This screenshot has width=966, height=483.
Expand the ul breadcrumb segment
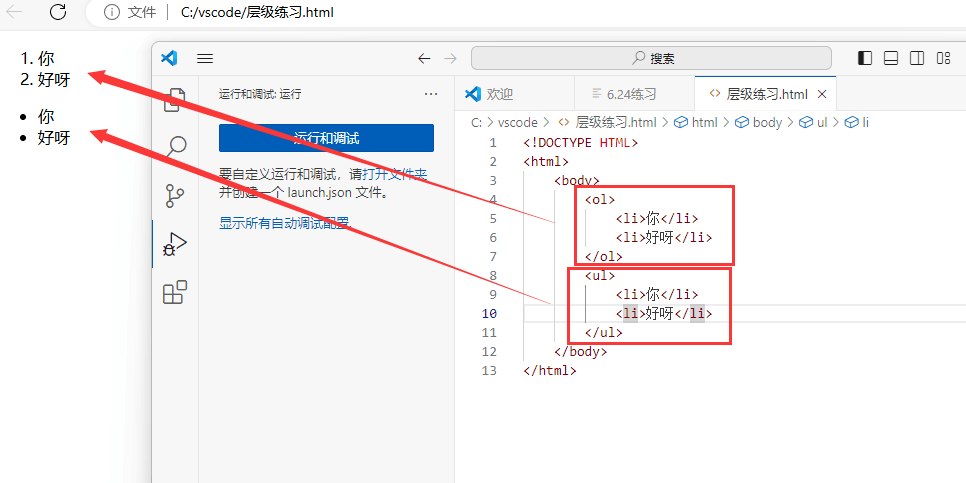[x=813, y=123]
